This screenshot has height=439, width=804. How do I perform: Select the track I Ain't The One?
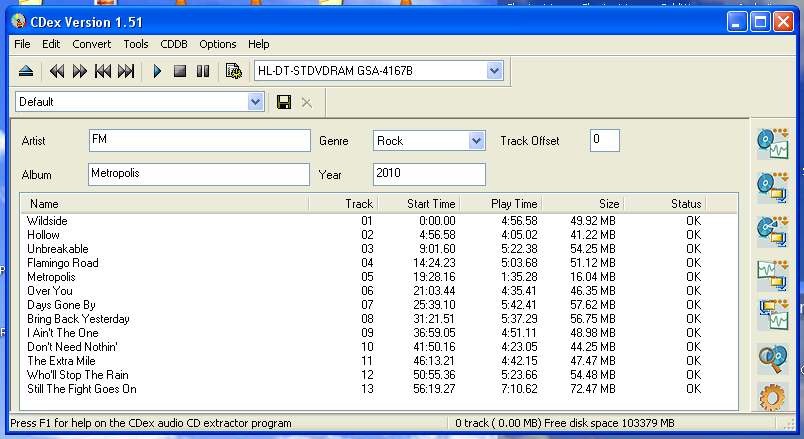tap(63, 333)
